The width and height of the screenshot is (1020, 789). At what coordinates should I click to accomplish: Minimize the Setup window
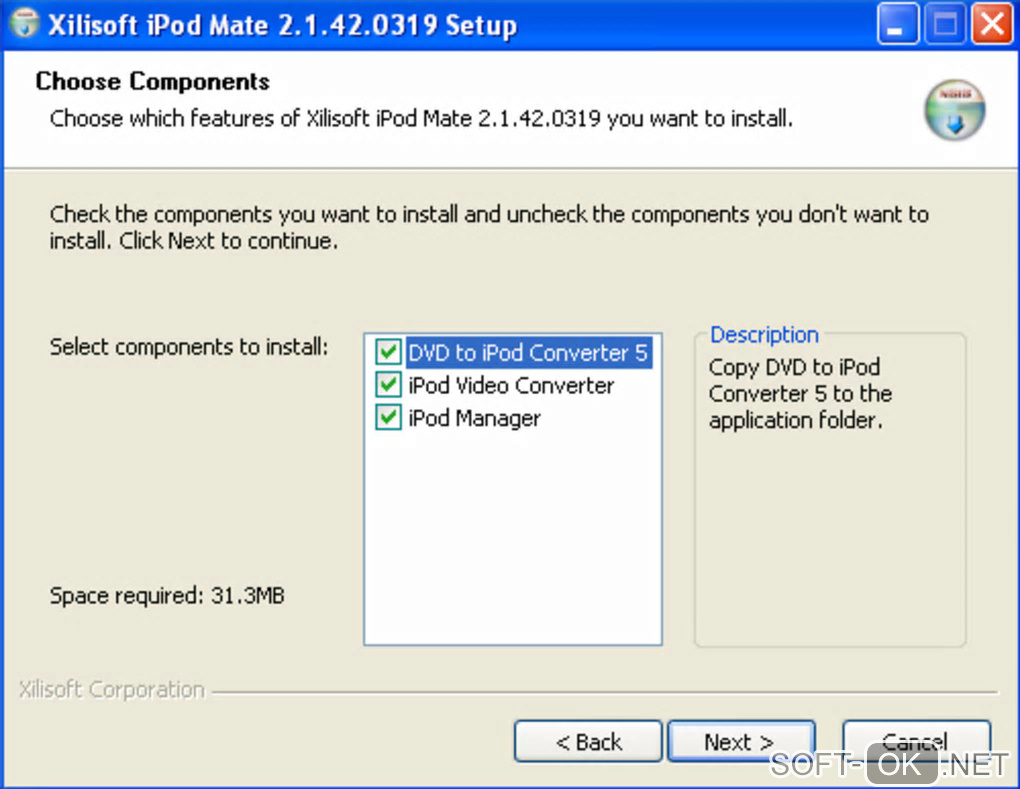coord(897,24)
